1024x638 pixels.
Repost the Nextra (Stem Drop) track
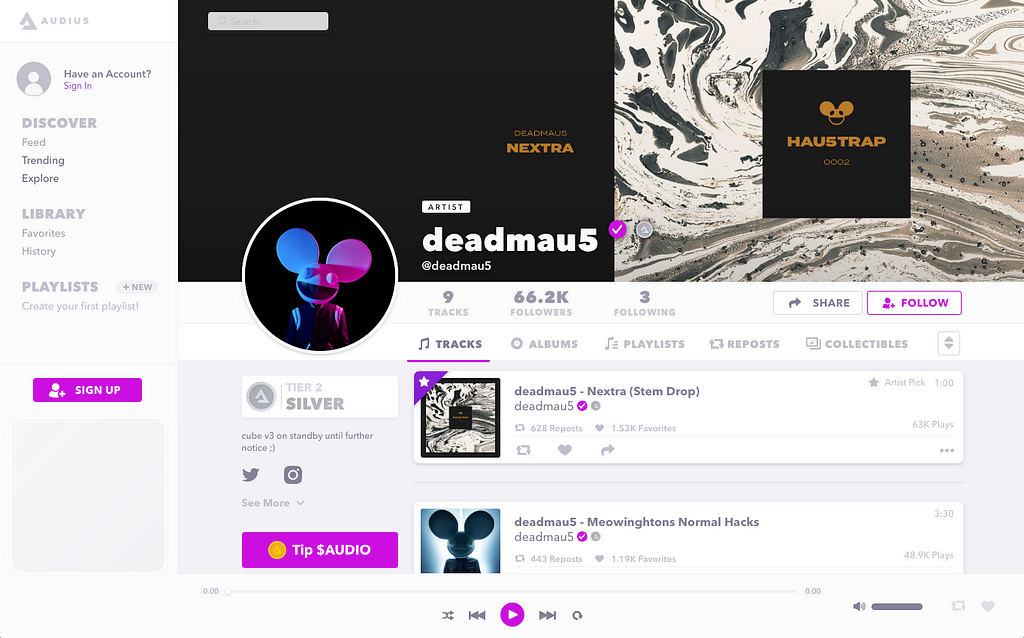(523, 450)
